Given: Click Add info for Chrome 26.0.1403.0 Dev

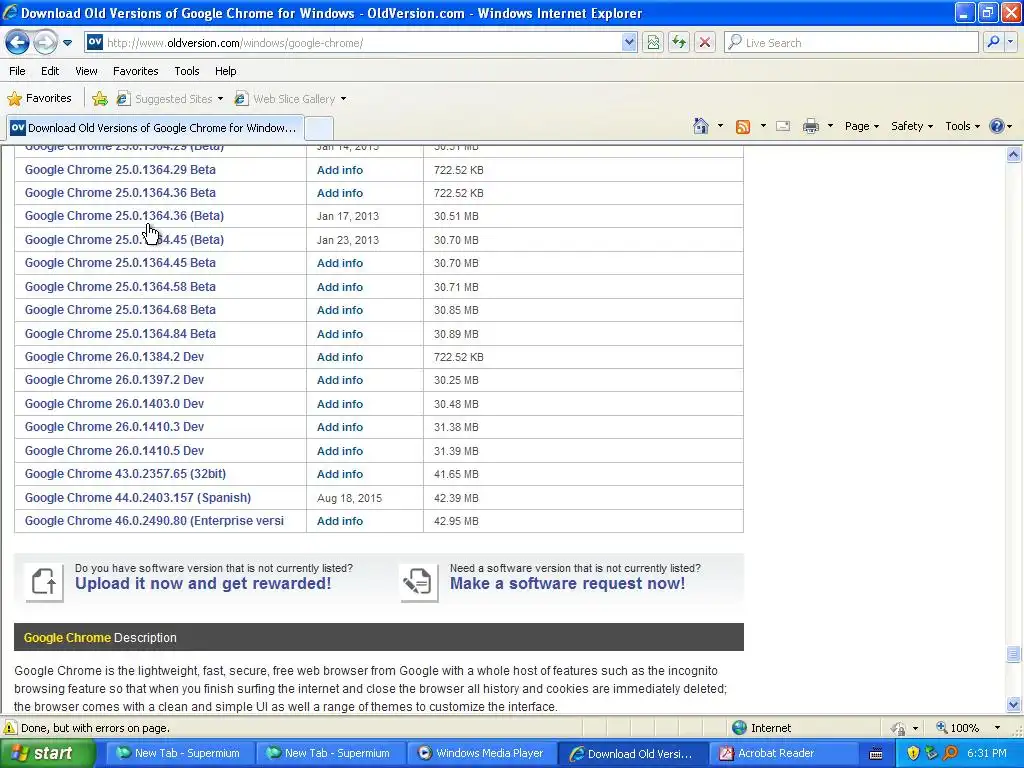Looking at the screenshot, I should tap(340, 404).
